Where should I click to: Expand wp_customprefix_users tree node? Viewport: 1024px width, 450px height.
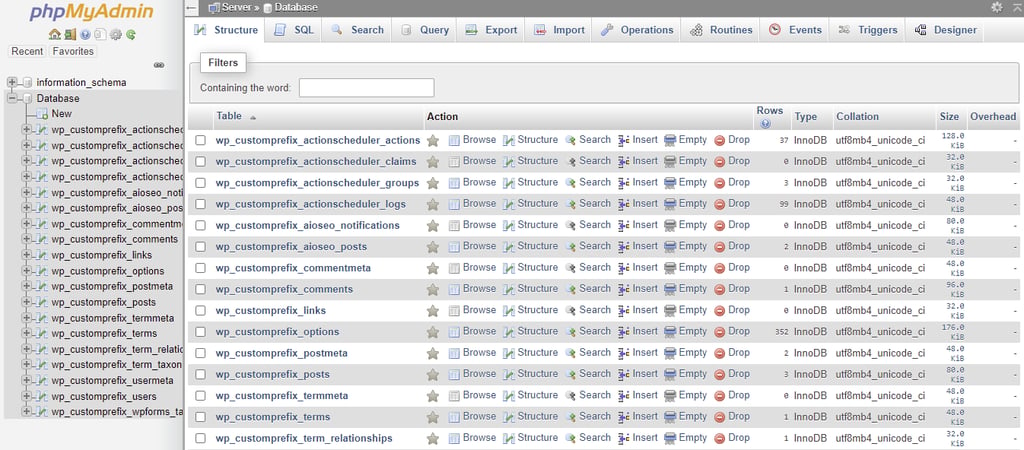click(27, 396)
